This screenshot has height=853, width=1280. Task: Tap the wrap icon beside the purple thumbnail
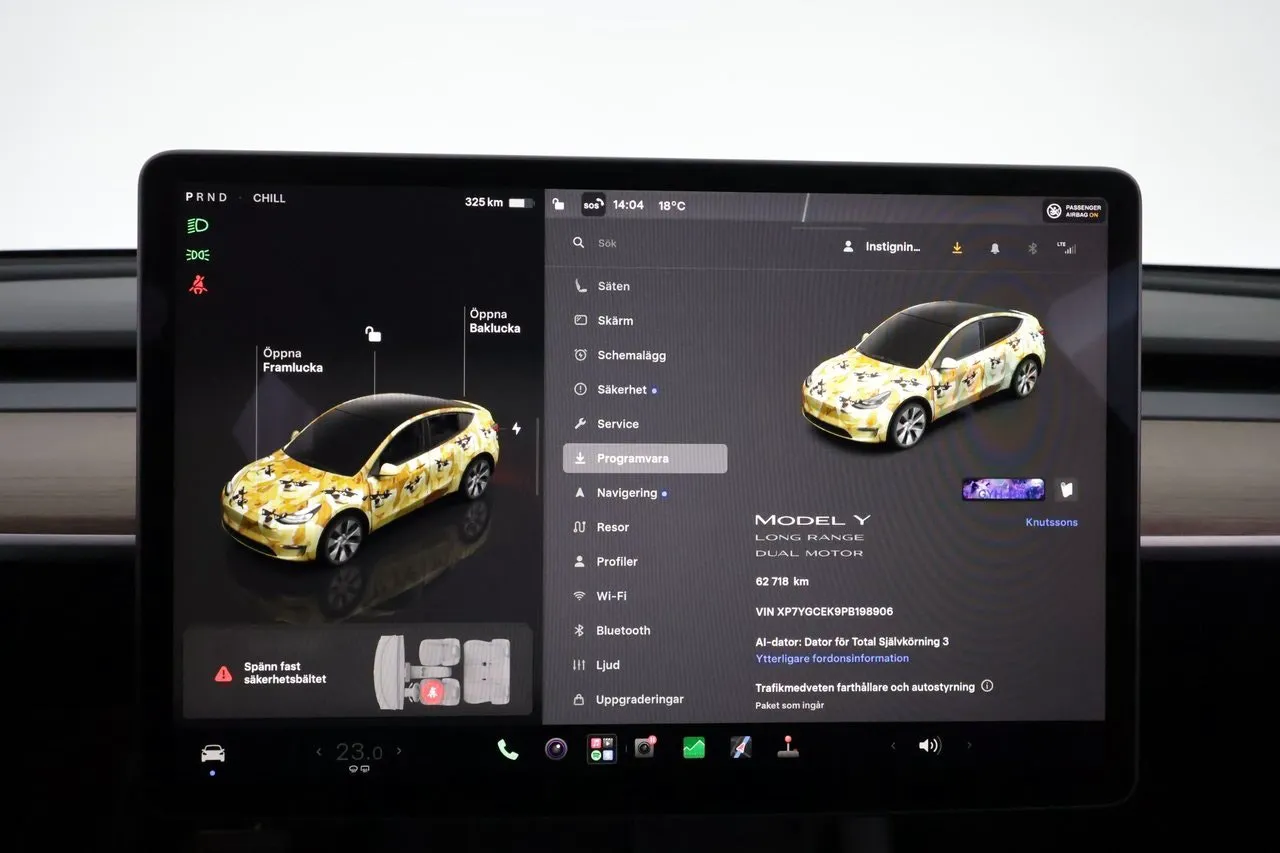pyautogui.click(x=1067, y=489)
